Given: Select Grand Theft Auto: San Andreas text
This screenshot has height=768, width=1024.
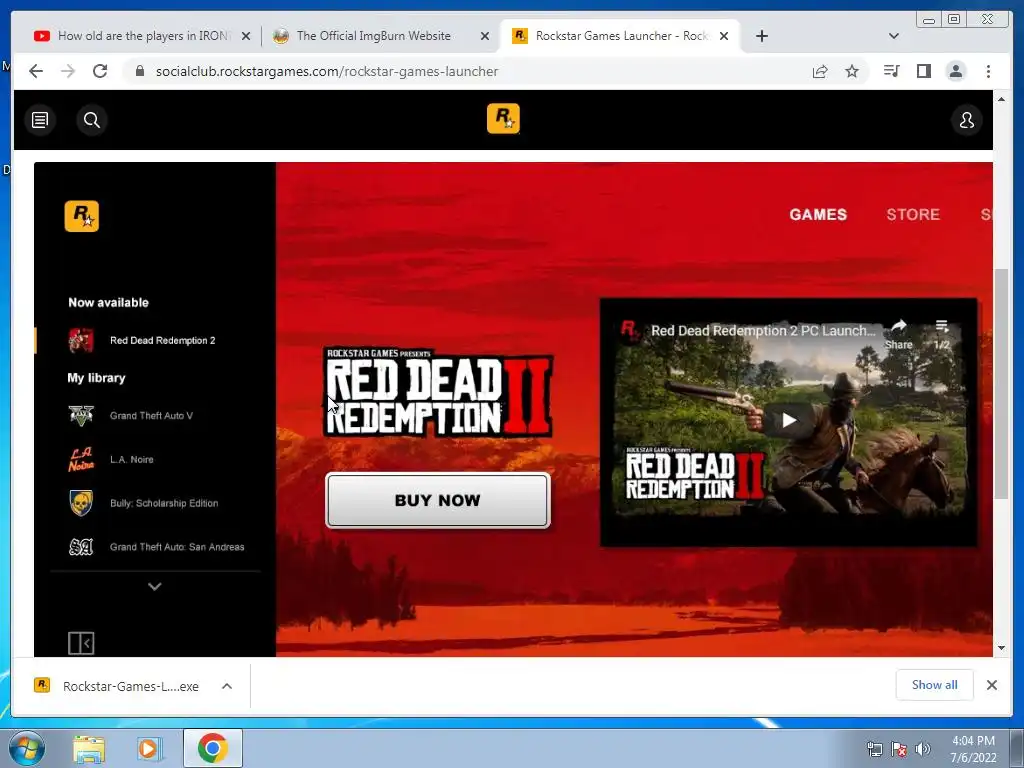Looking at the screenshot, I should click(x=177, y=547).
